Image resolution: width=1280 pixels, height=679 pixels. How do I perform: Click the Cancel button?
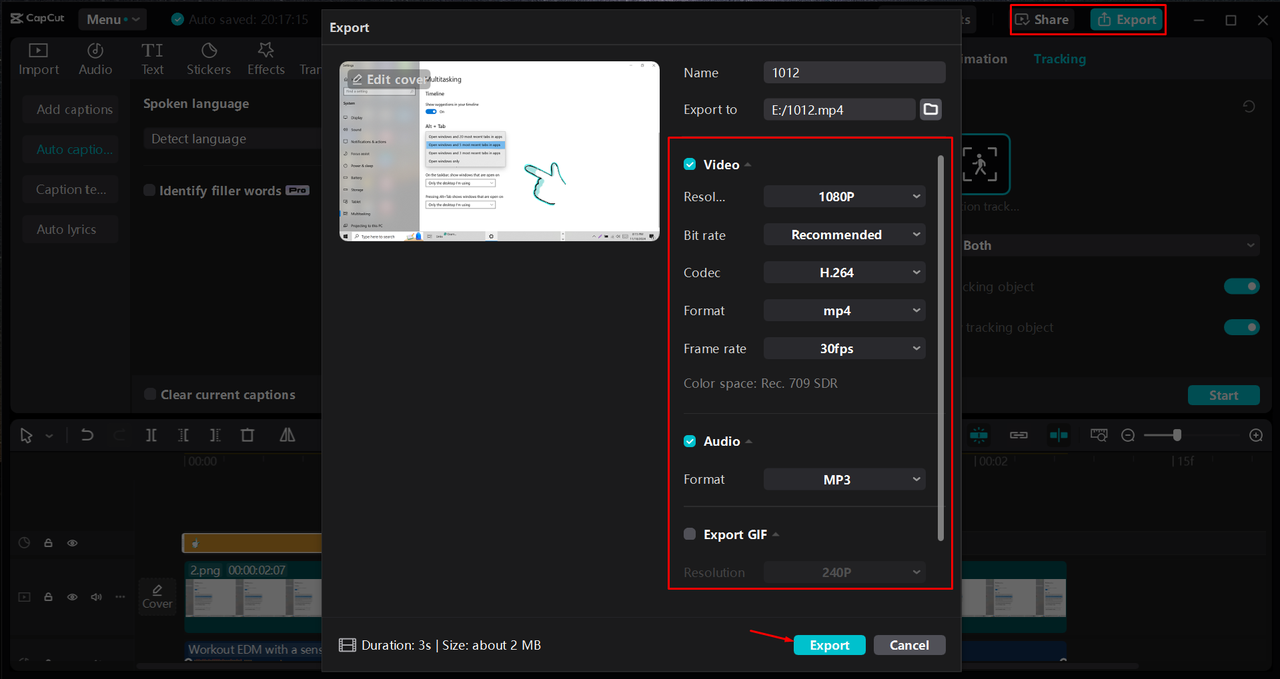pos(909,645)
